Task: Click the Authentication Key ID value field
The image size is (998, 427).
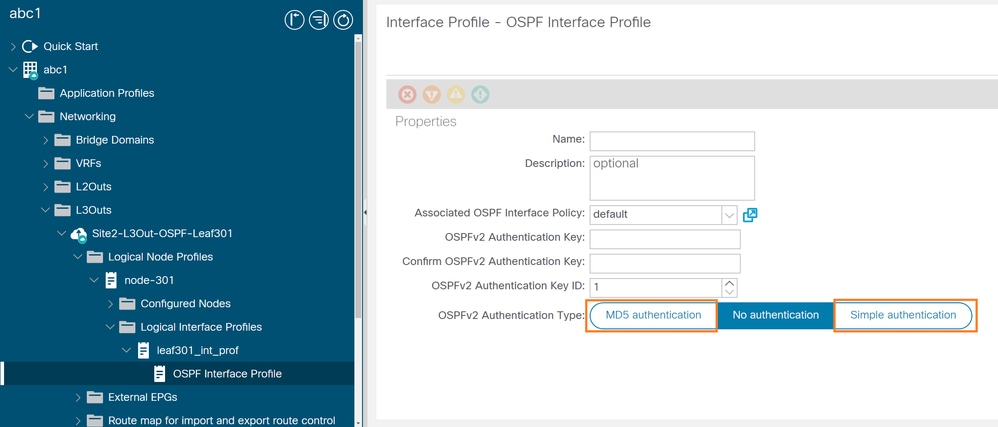Action: click(x=656, y=287)
